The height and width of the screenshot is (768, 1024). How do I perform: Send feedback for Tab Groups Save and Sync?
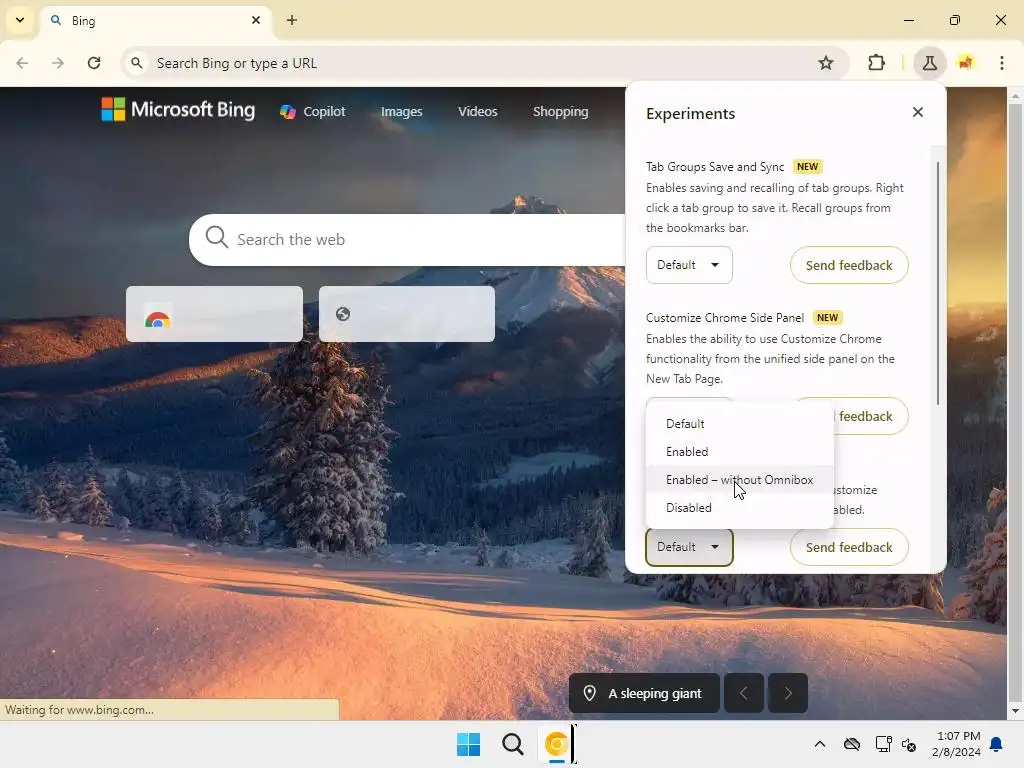tap(849, 265)
